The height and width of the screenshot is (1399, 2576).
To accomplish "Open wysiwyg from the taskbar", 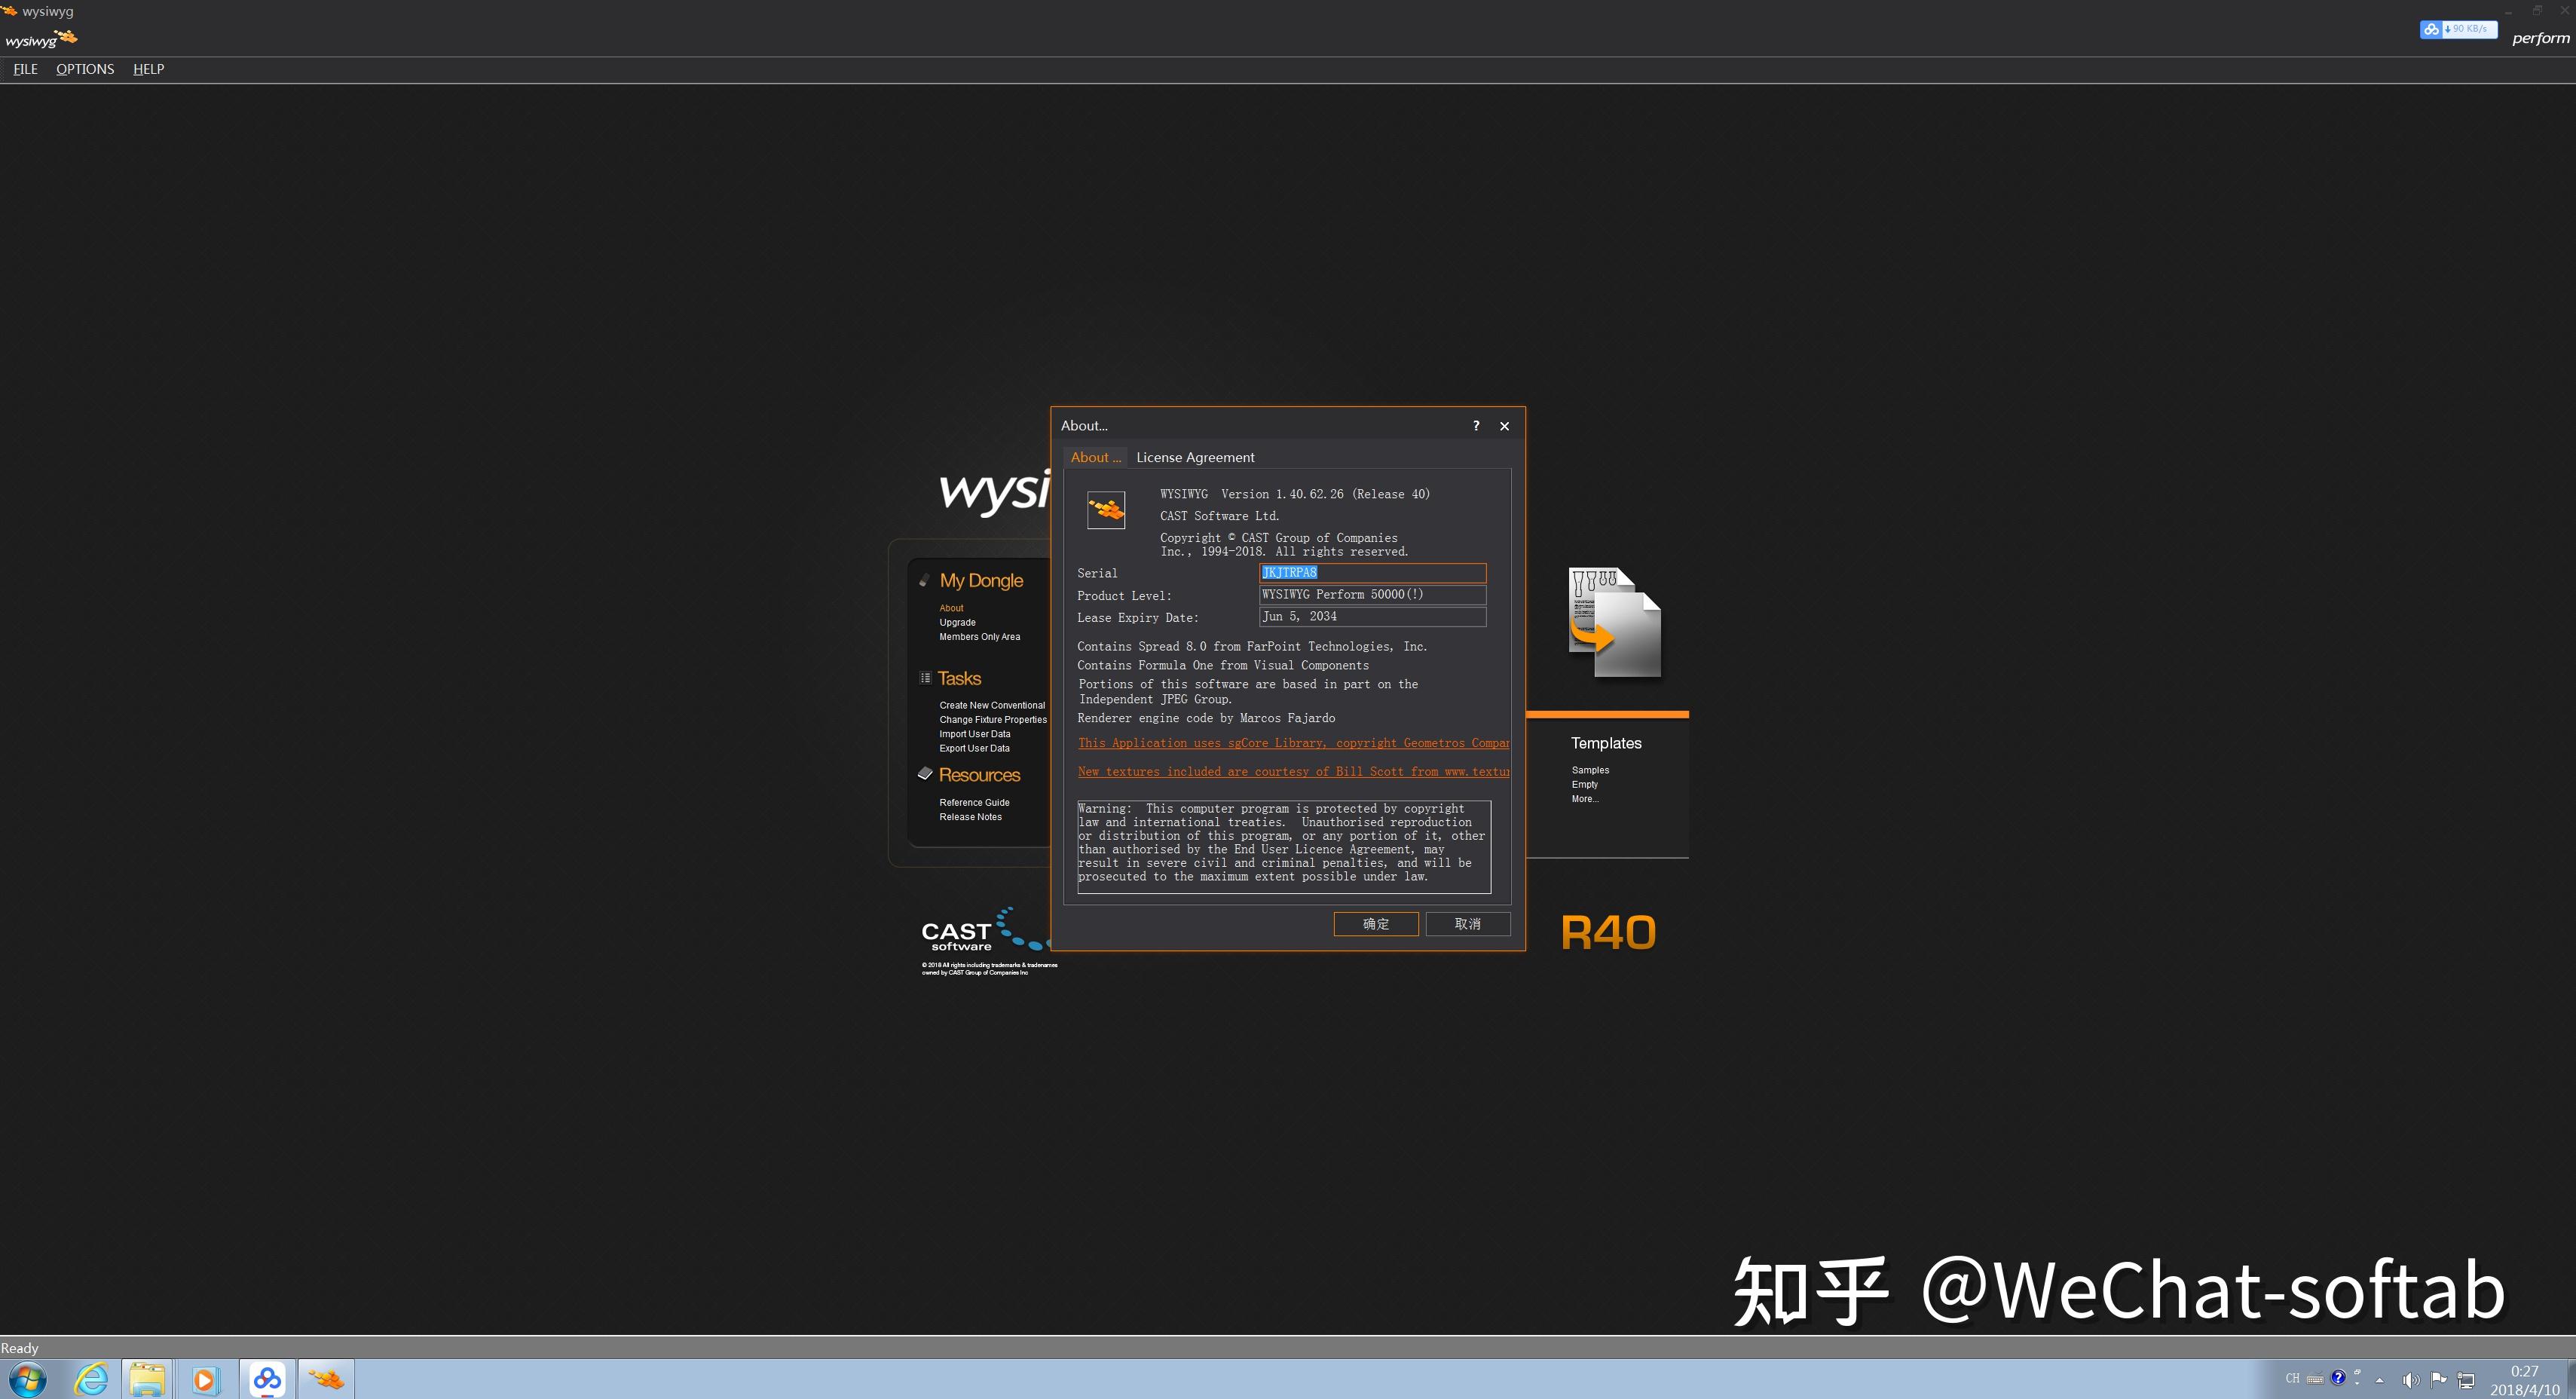I will (x=326, y=1379).
